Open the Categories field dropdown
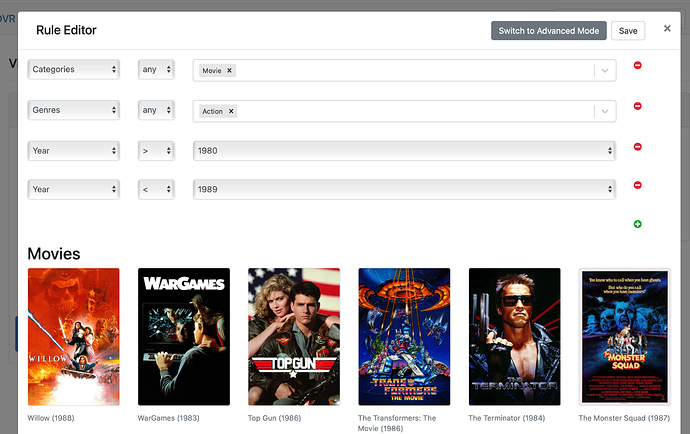This screenshot has height=434, width=690. (73, 70)
